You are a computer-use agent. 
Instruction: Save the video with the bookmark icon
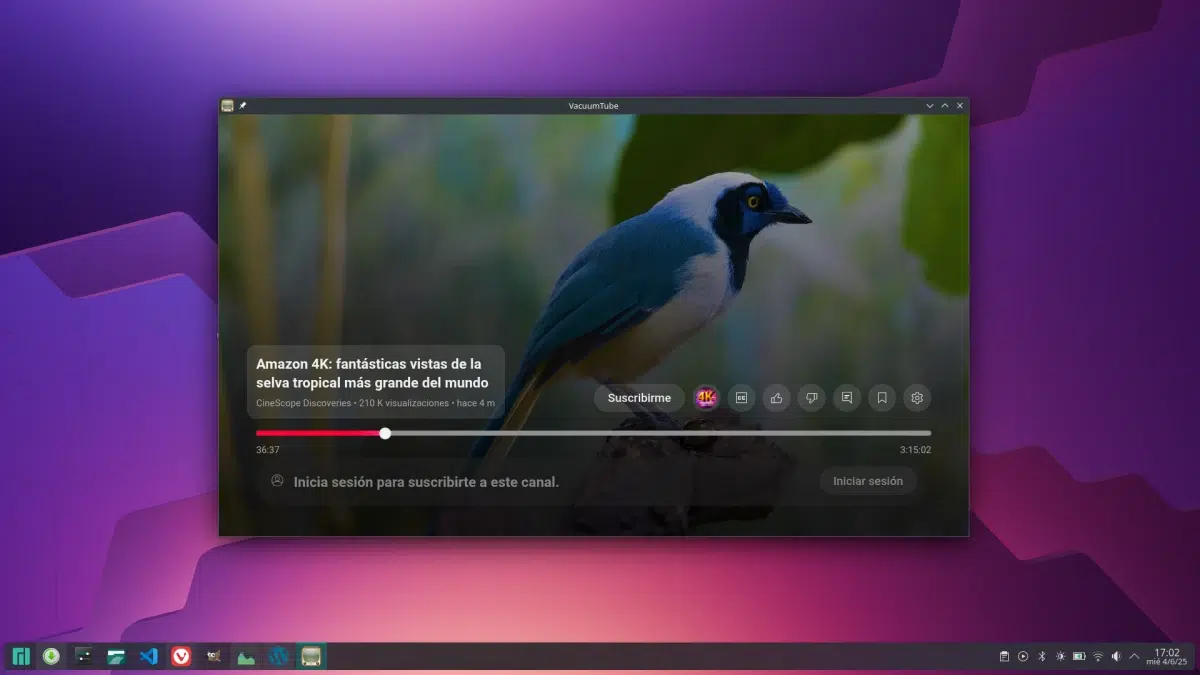coord(882,398)
